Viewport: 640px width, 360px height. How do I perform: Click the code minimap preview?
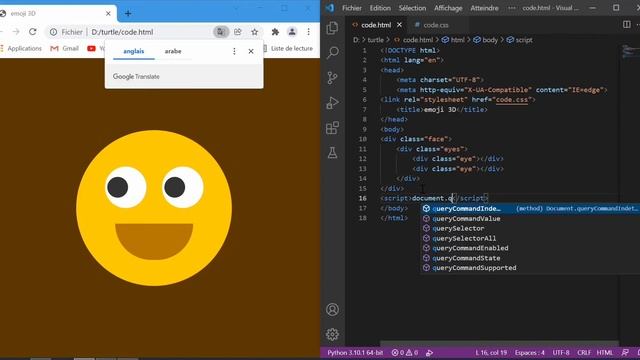pyautogui.click(x=631, y=51)
